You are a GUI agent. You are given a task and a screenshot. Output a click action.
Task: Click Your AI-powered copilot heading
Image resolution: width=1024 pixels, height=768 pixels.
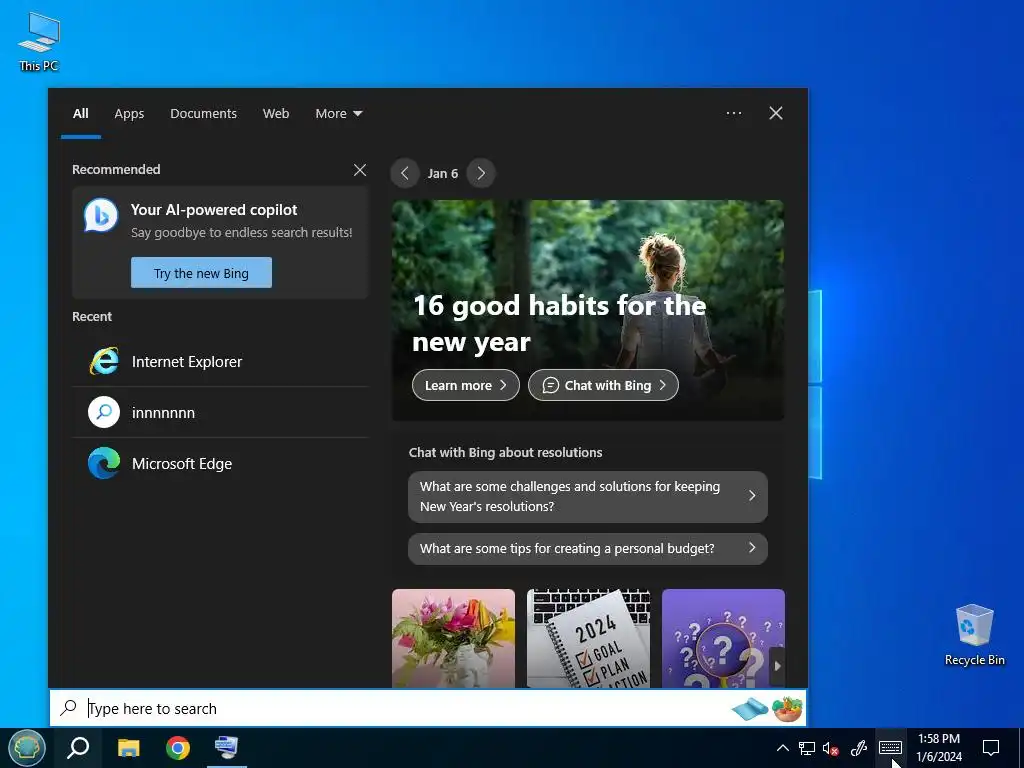pyautogui.click(x=214, y=210)
